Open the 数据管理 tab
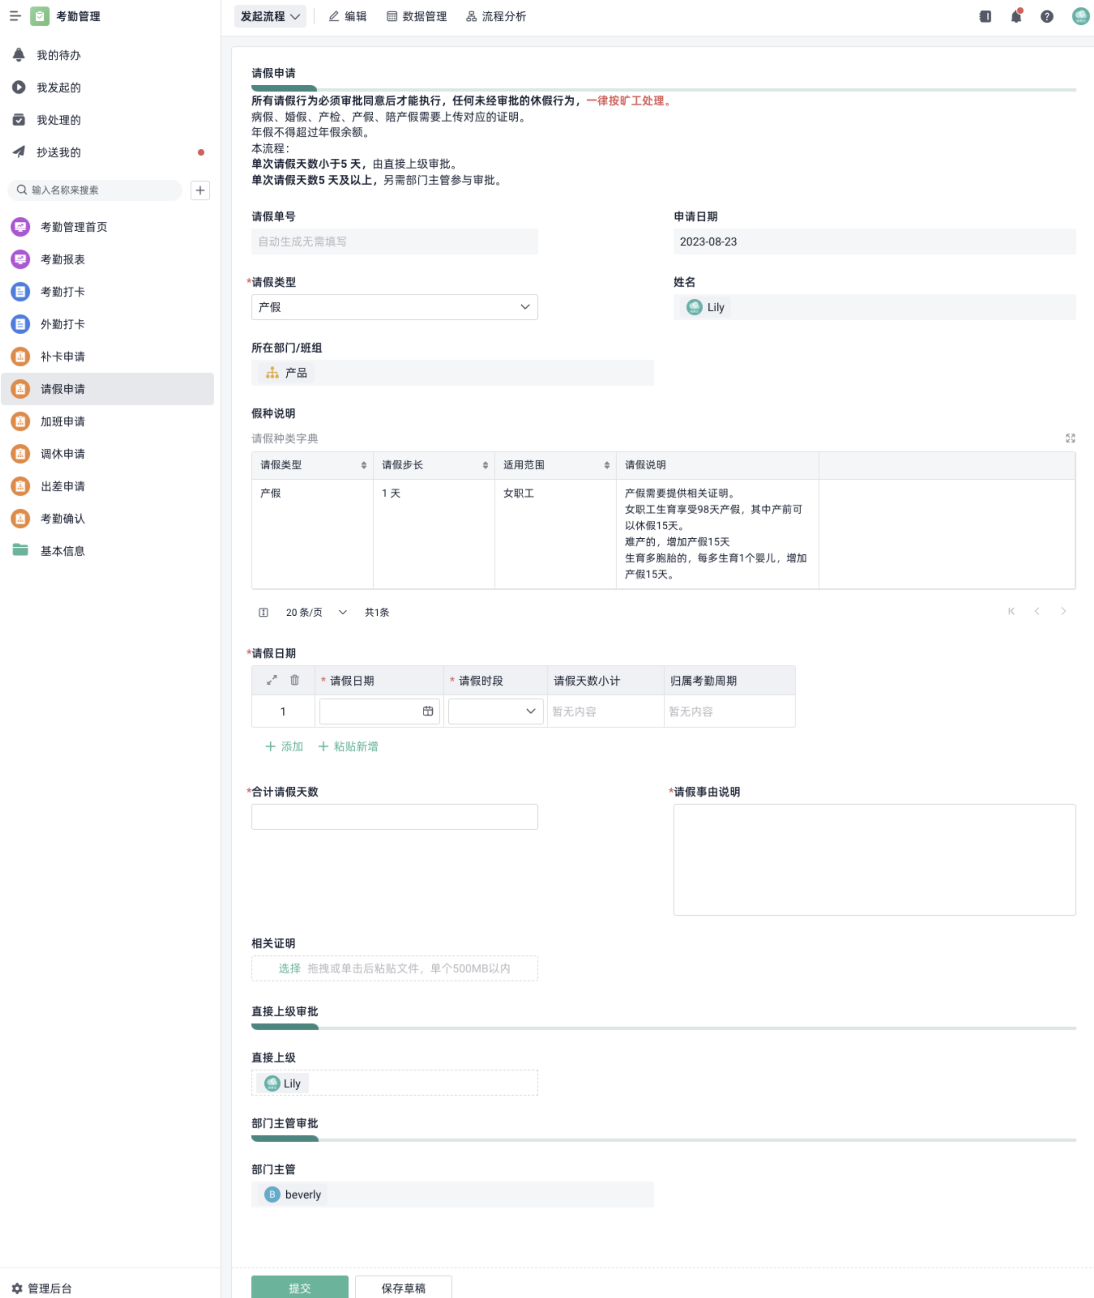Image resolution: width=1094 pixels, height=1298 pixels. coord(417,16)
